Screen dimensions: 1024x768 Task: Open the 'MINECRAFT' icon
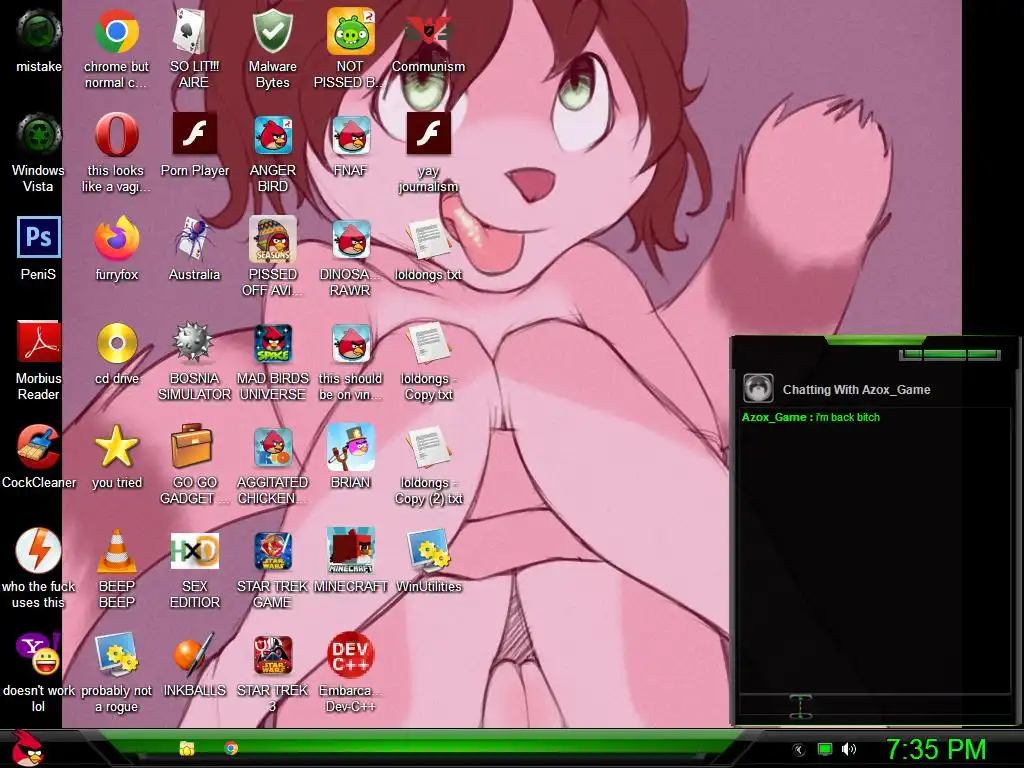coord(350,550)
